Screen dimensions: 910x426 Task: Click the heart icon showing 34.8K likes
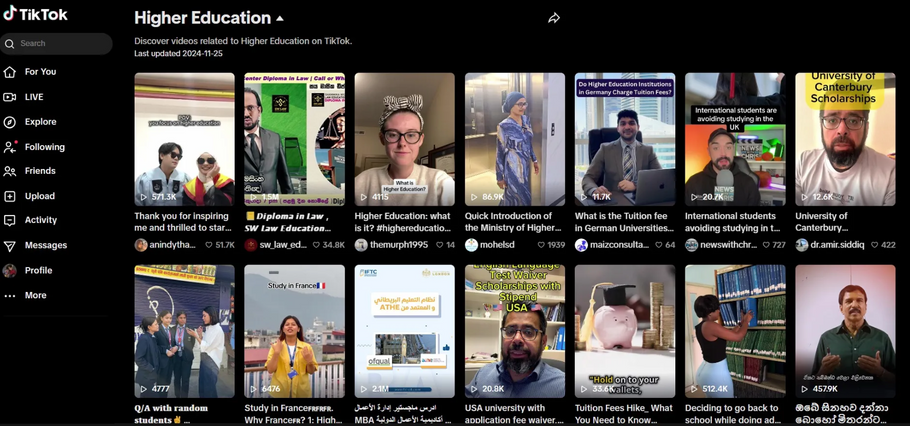coord(316,245)
